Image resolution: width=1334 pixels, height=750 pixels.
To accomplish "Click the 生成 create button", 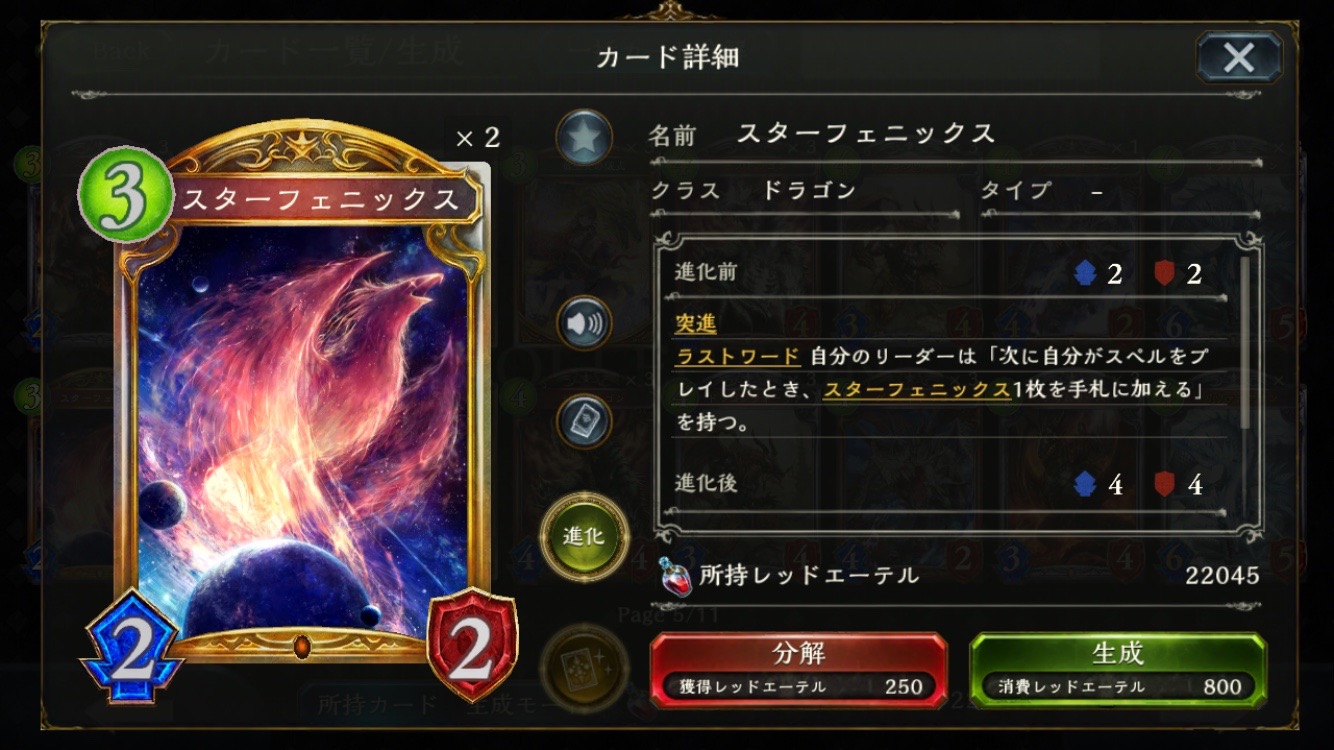I will click(1118, 669).
